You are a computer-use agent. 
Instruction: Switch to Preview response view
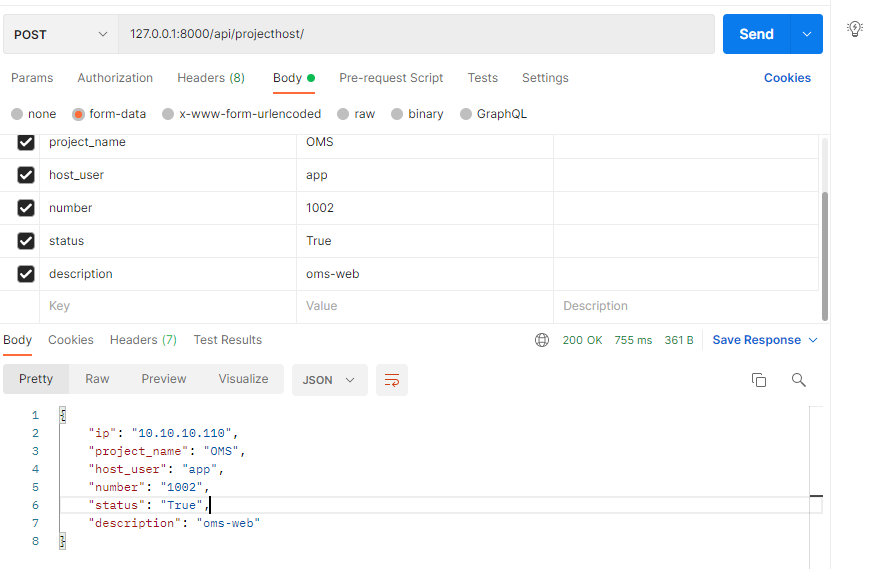coord(164,379)
